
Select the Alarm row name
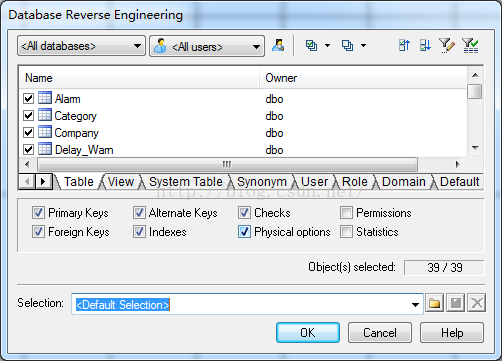pos(68,99)
